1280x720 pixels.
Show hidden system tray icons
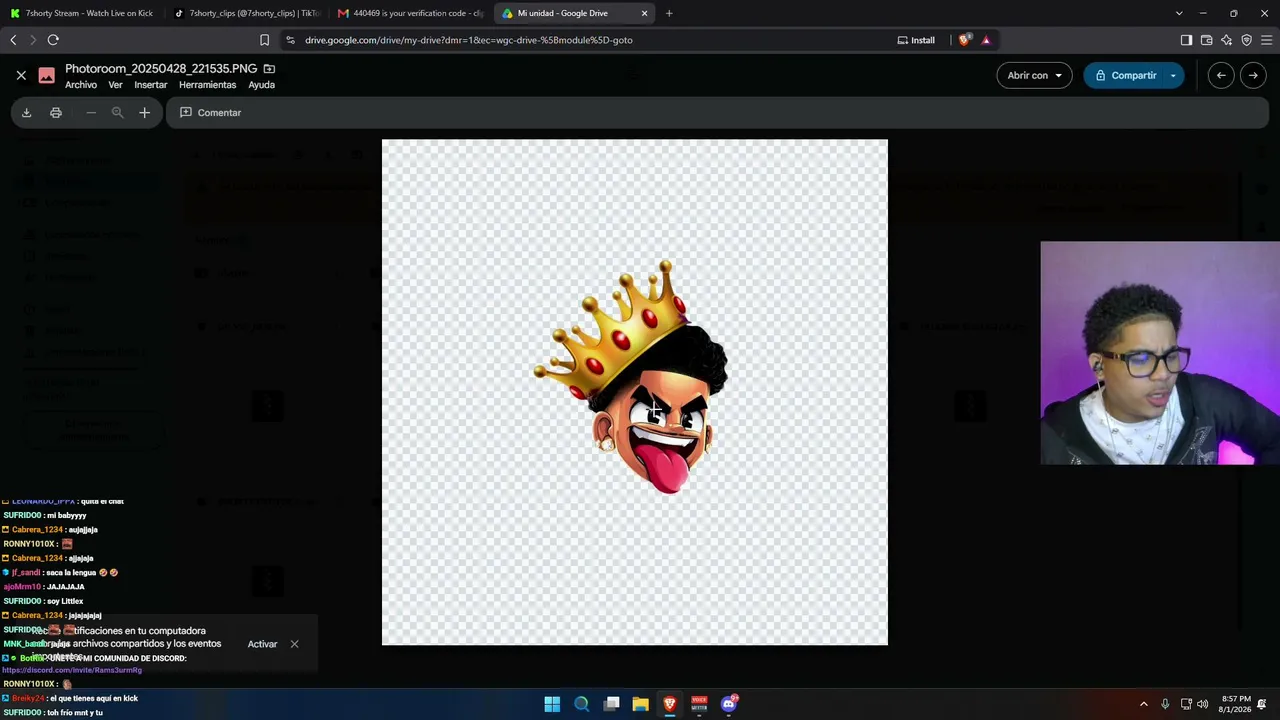[x=1144, y=704]
